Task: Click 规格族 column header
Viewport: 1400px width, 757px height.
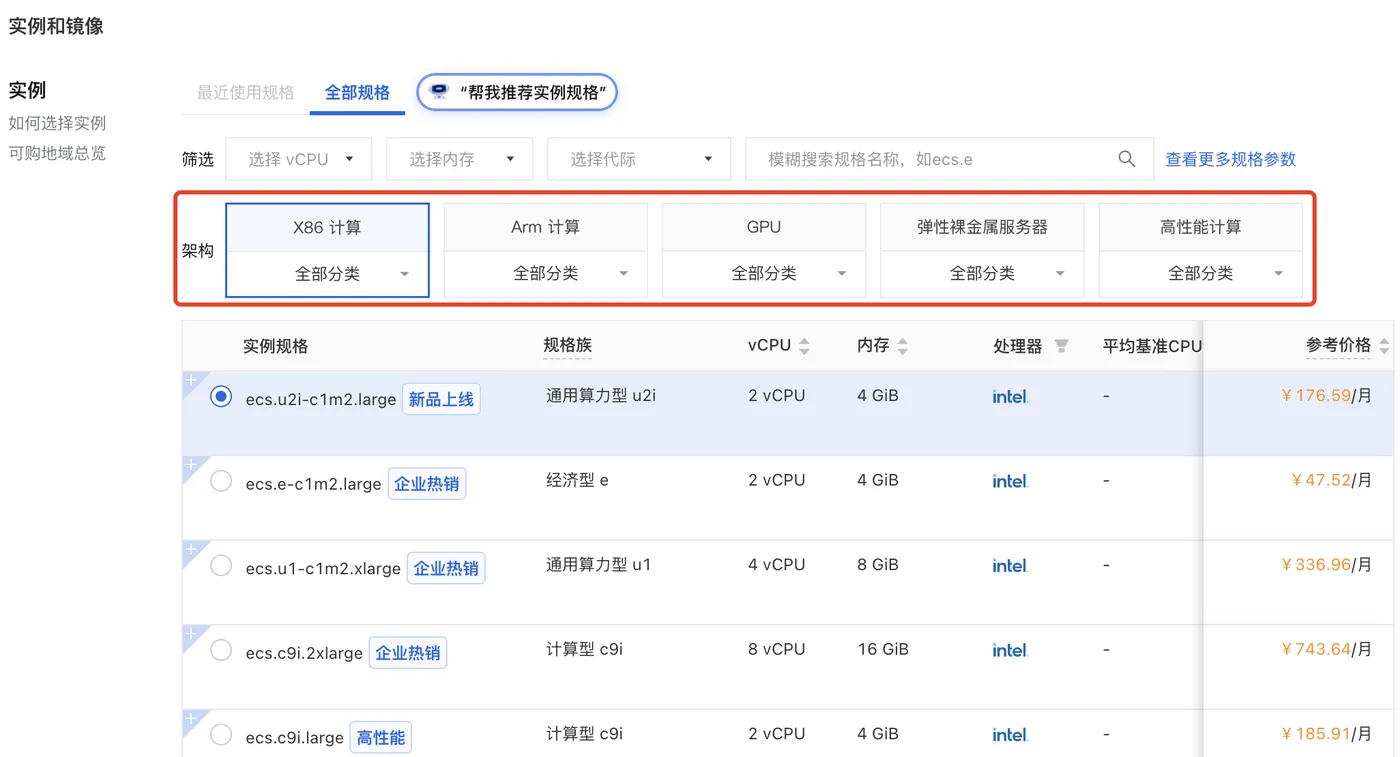Action: pos(568,345)
